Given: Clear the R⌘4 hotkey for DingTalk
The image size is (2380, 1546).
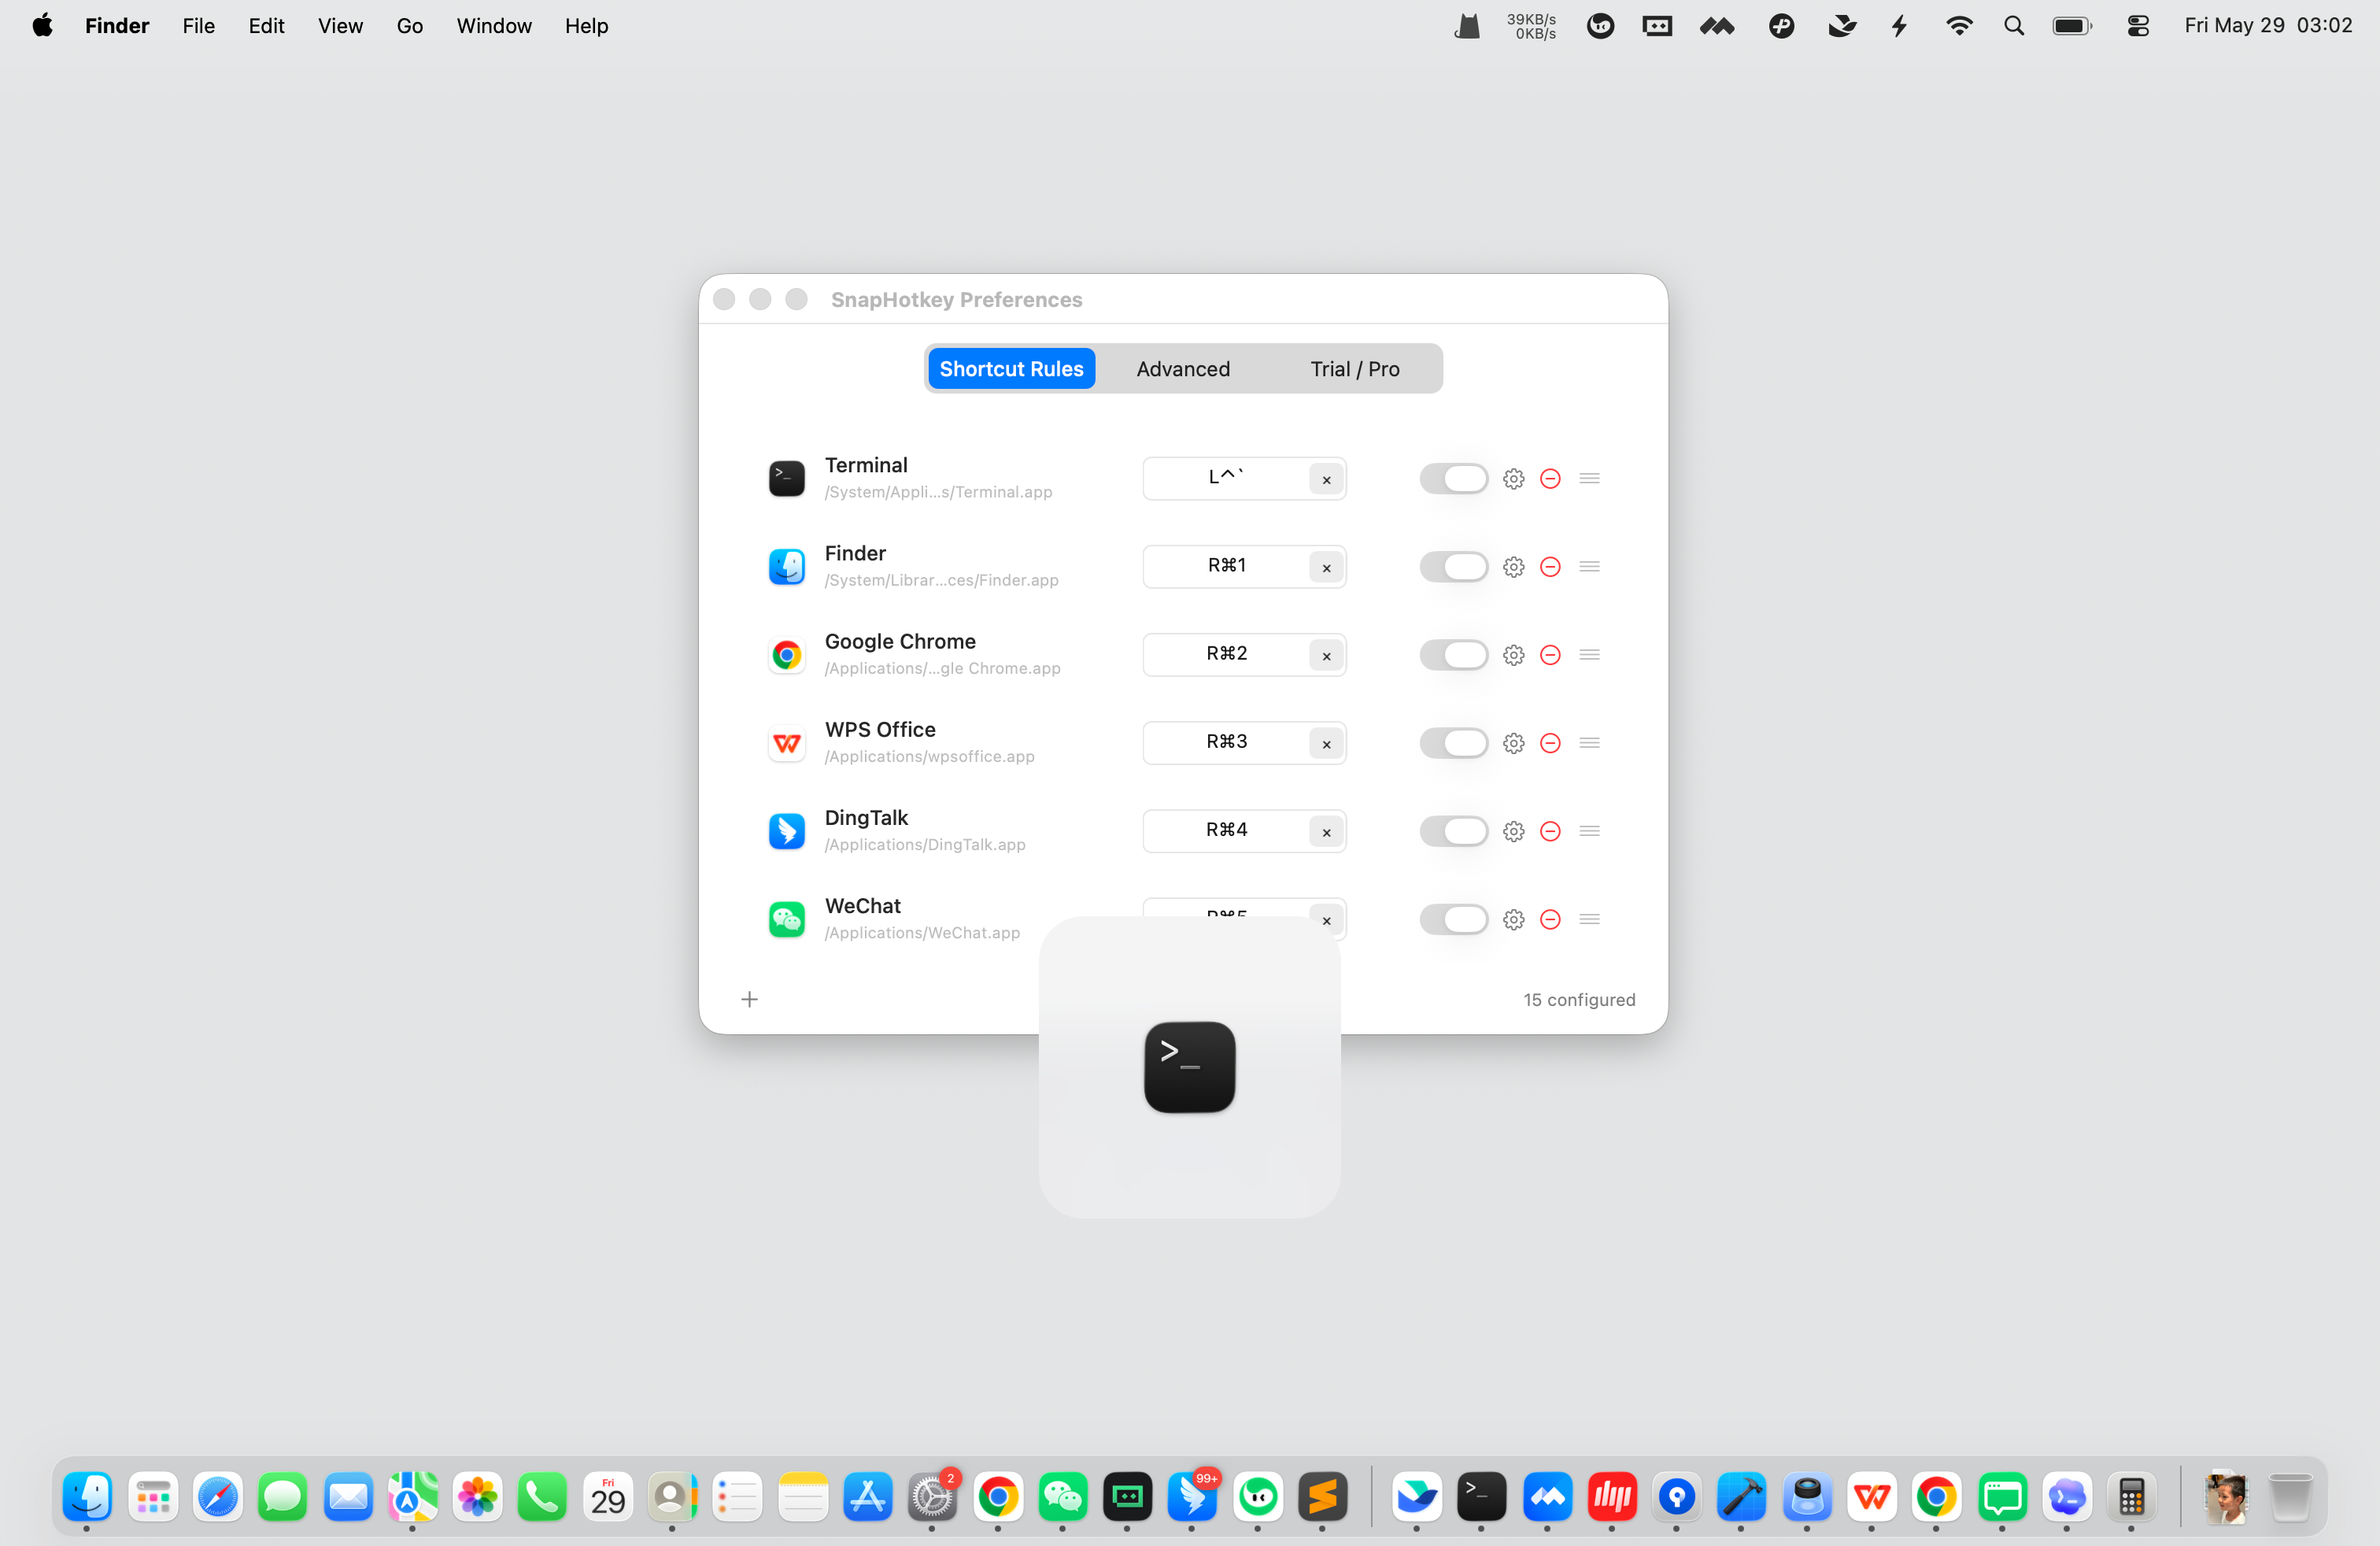Looking at the screenshot, I should pos(1326,831).
